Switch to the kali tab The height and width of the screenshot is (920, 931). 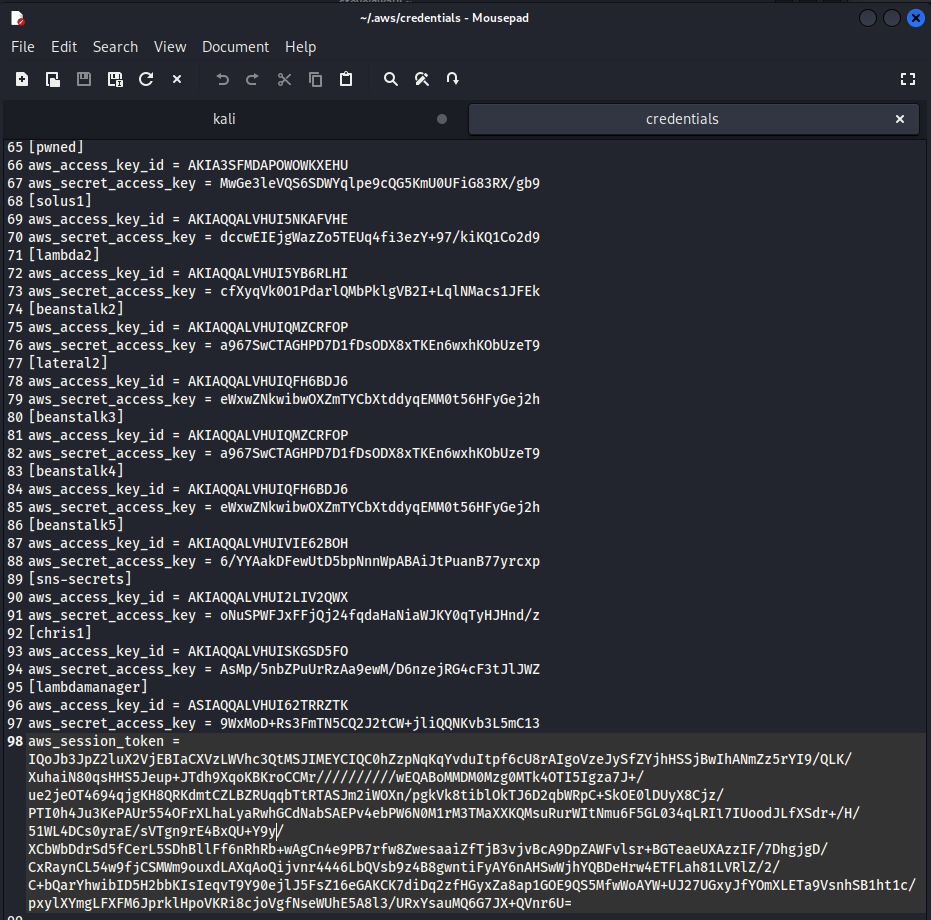coord(225,119)
